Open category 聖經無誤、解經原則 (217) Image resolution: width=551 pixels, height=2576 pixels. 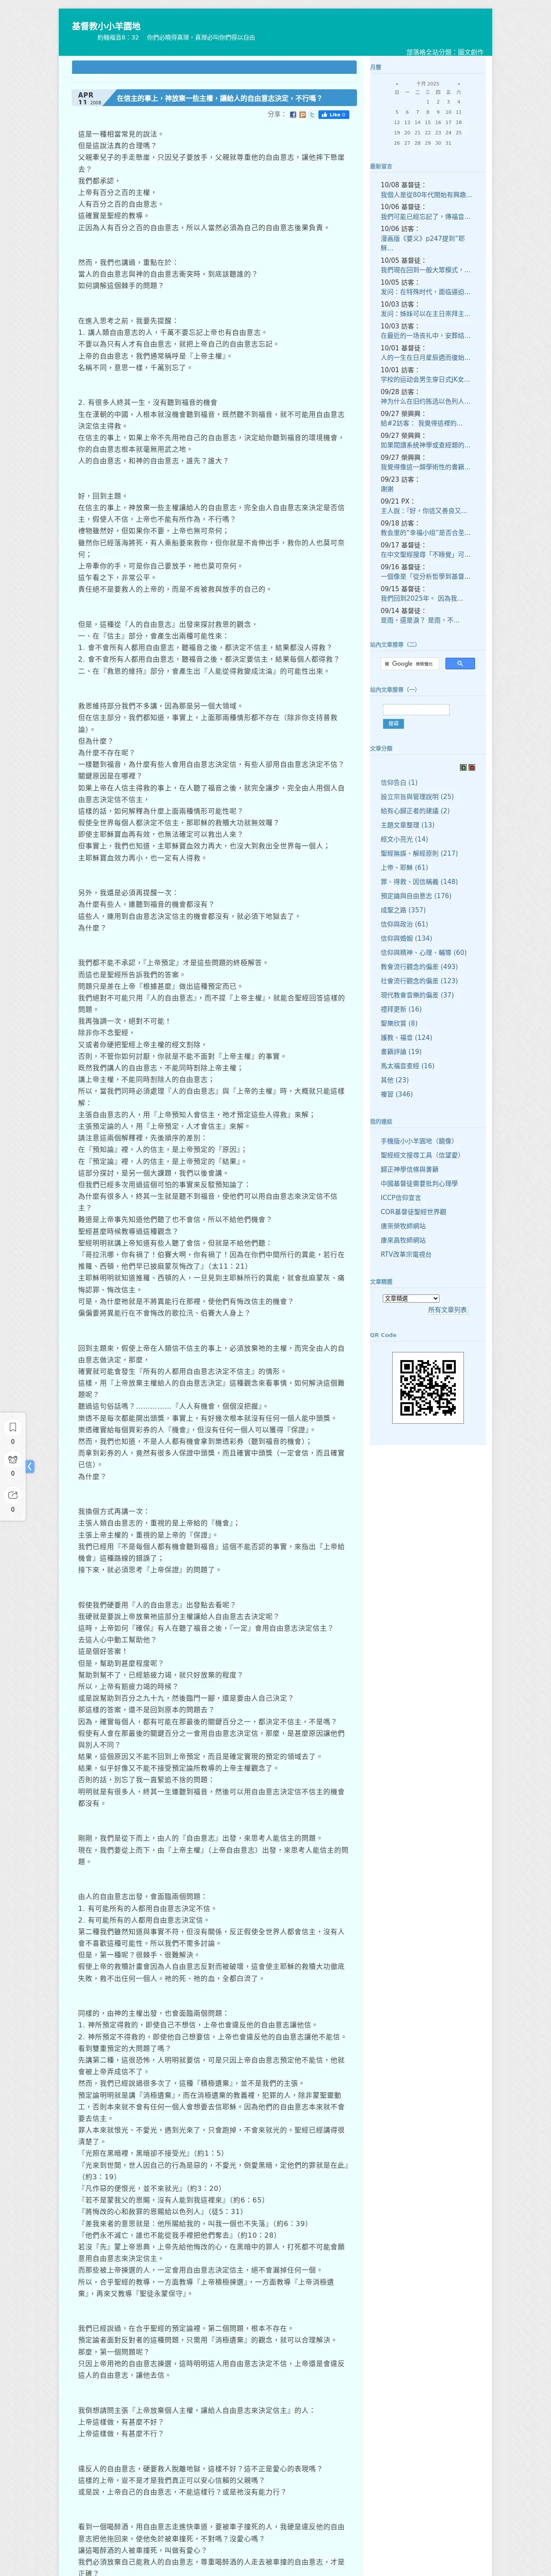click(419, 853)
